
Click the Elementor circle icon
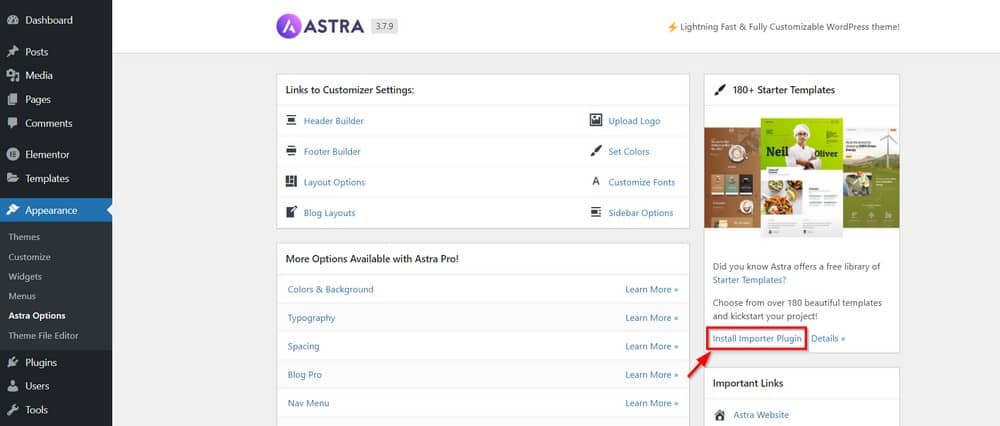point(12,154)
